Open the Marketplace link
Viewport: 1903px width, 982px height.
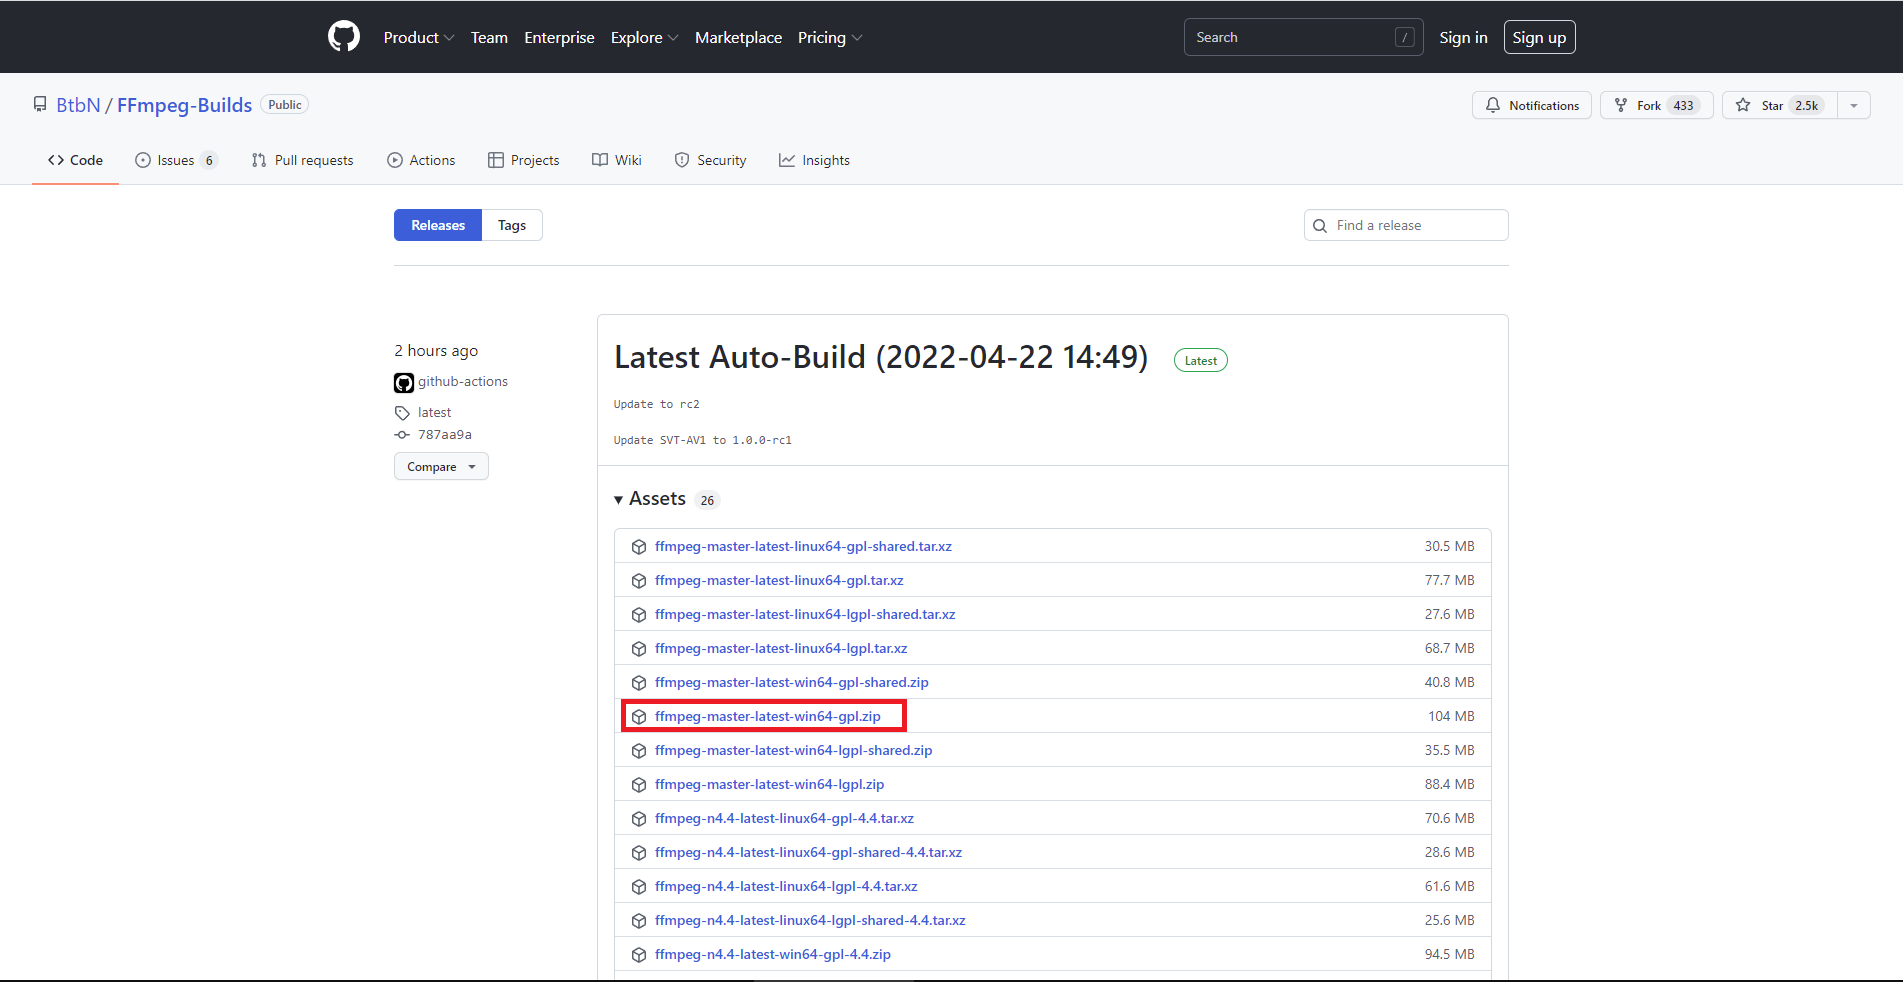click(x=738, y=37)
